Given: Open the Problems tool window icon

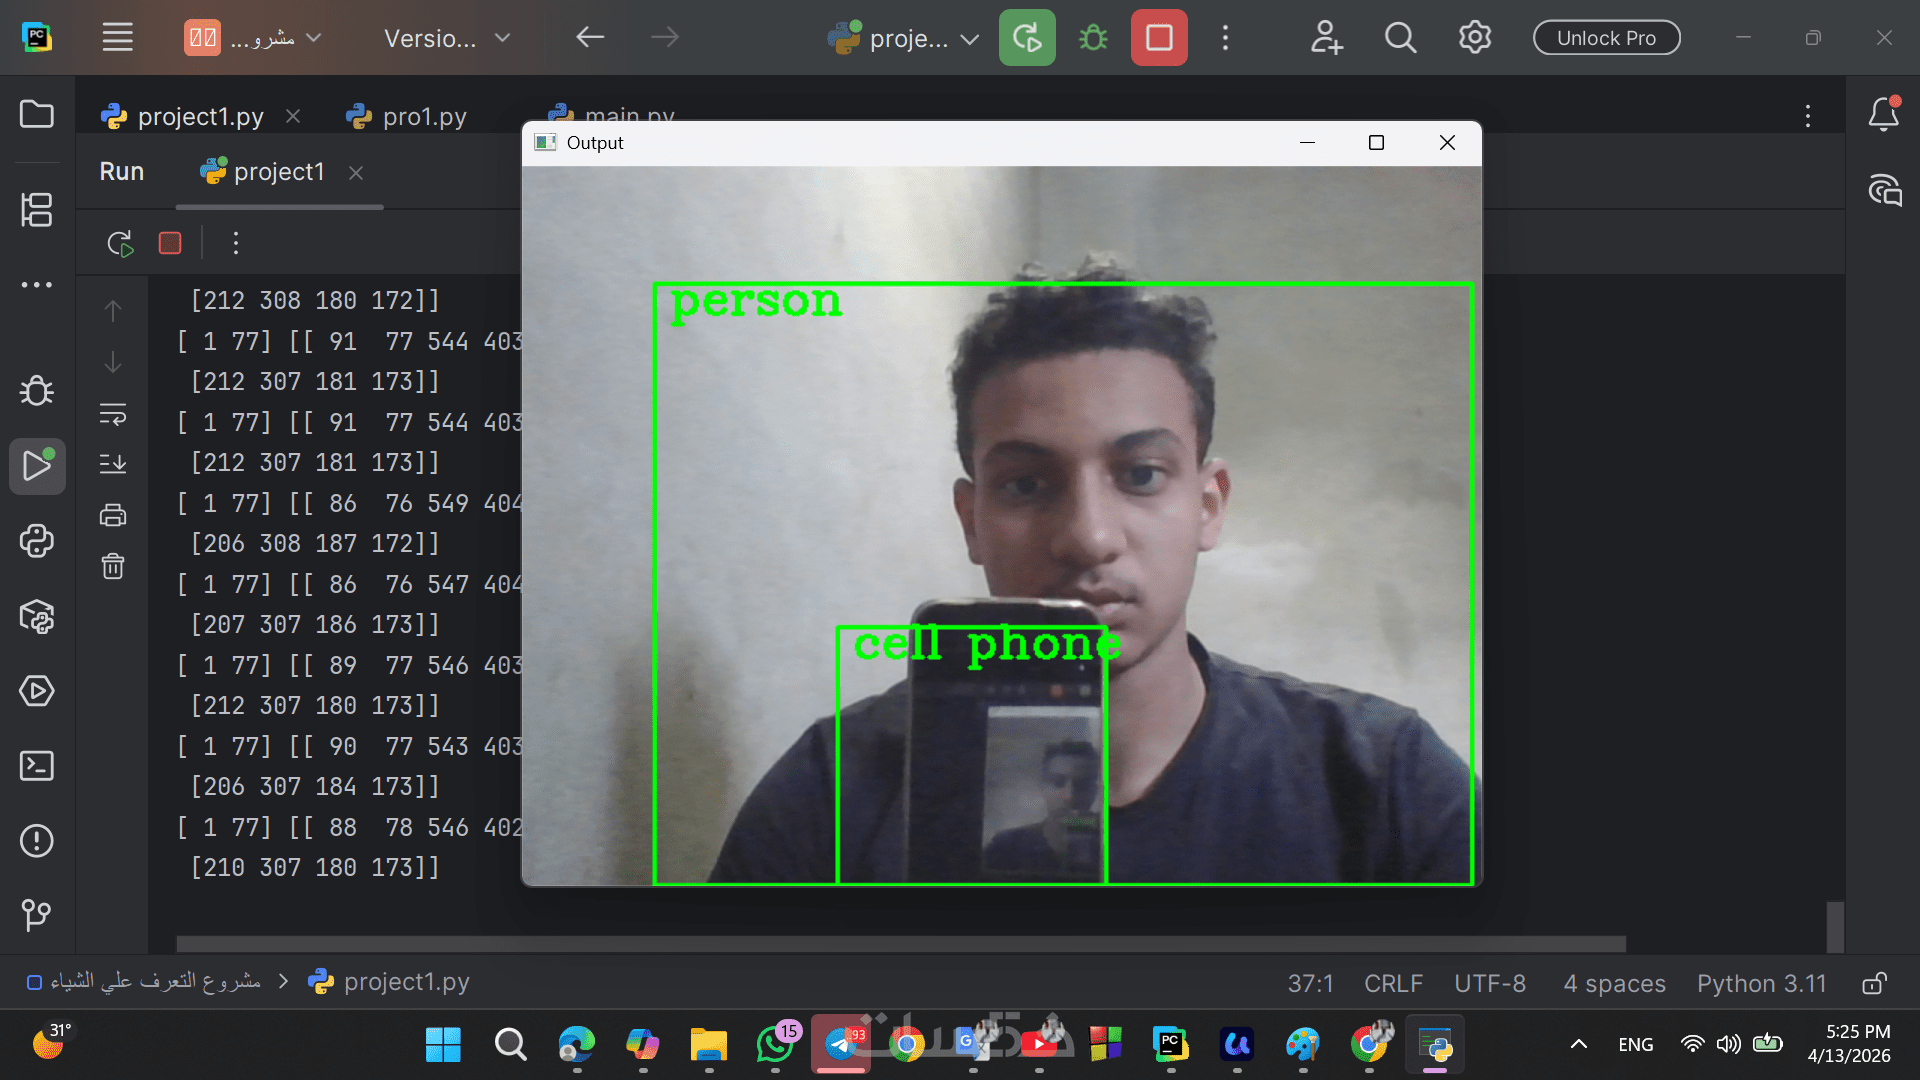Looking at the screenshot, I should [37, 841].
